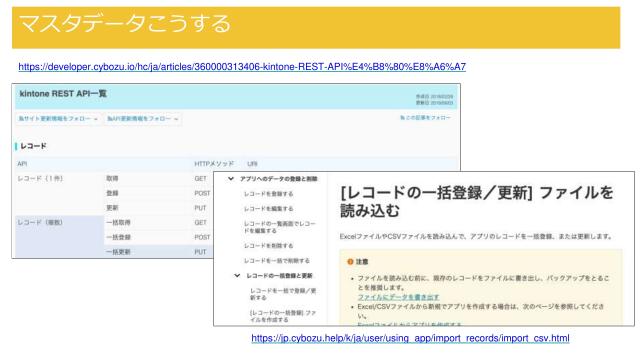Select レコードを一括で削除する sidebar item
Image resolution: width=640 pixels, height=360 pixels.
click(x=277, y=260)
